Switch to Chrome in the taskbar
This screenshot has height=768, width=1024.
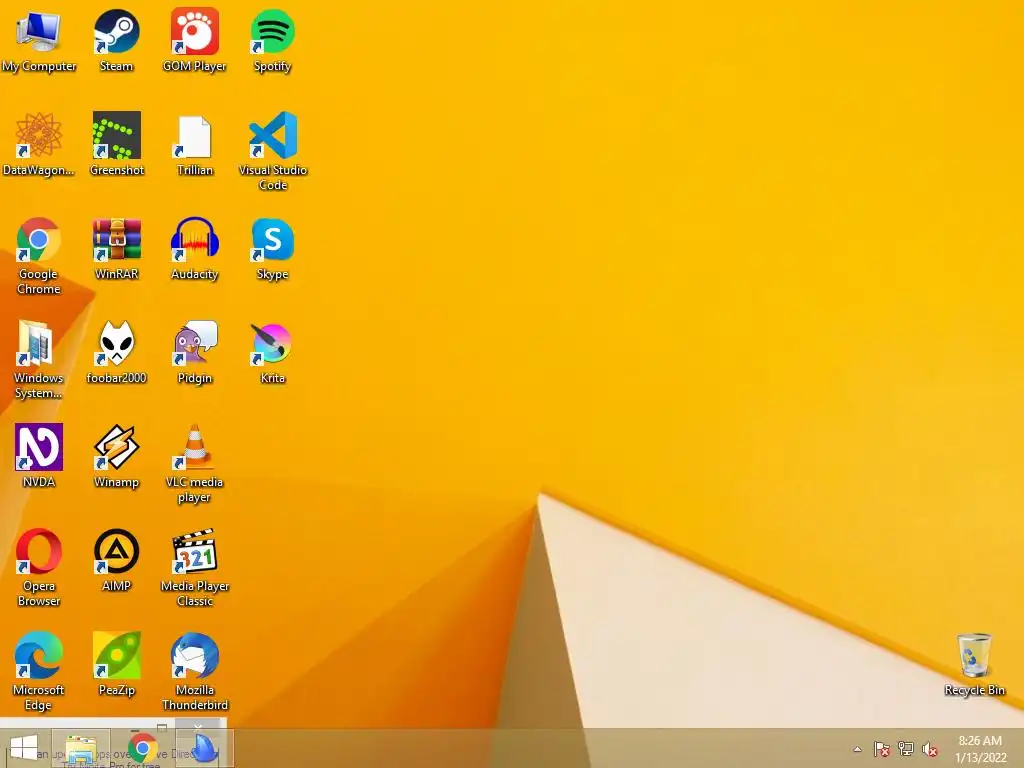coord(142,748)
